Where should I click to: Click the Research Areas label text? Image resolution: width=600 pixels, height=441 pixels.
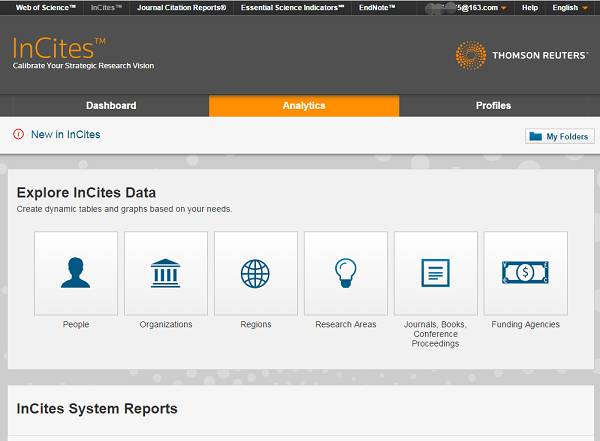[346, 324]
